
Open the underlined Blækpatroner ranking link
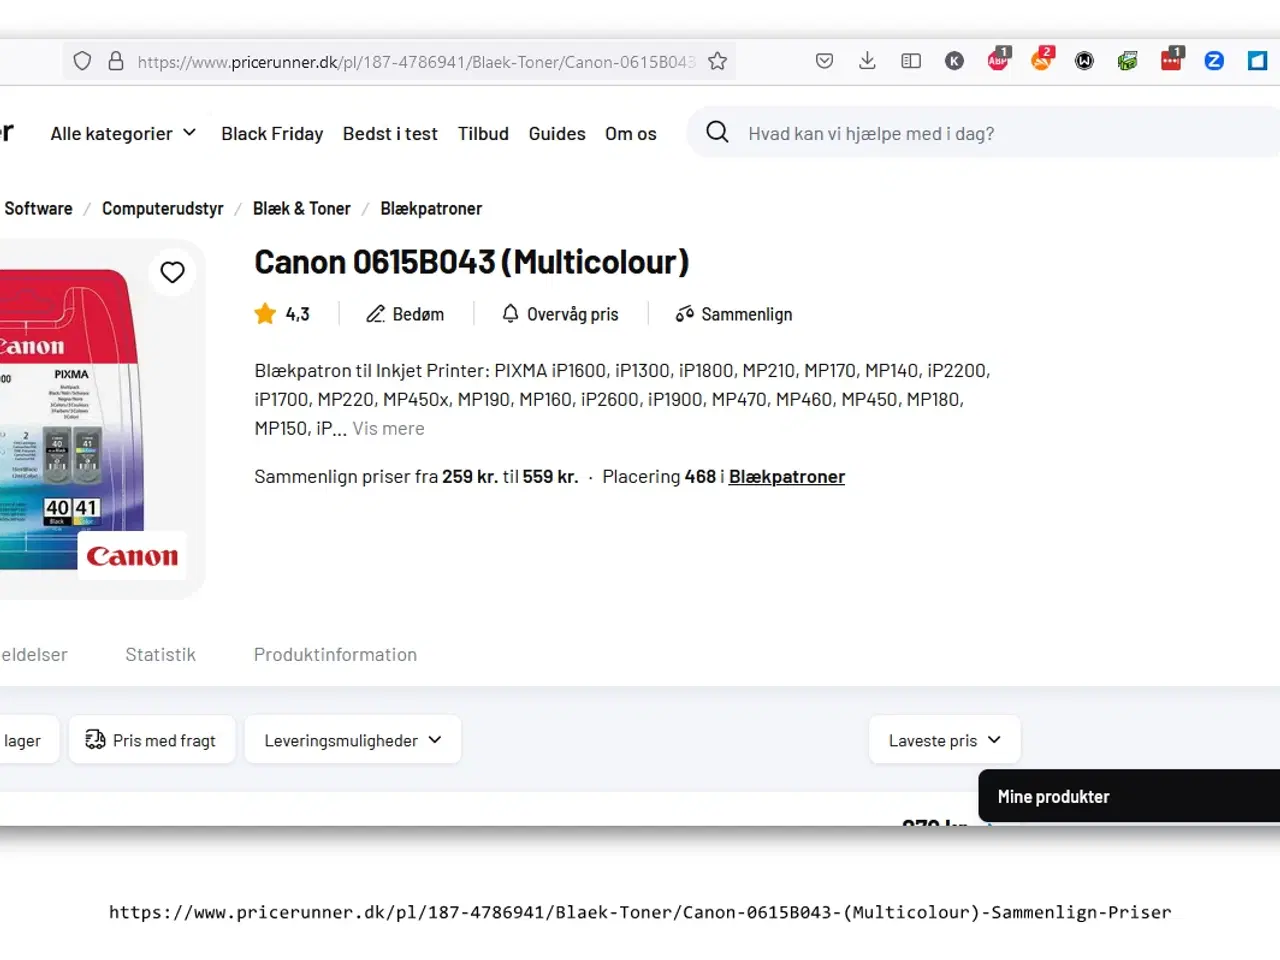pos(787,477)
